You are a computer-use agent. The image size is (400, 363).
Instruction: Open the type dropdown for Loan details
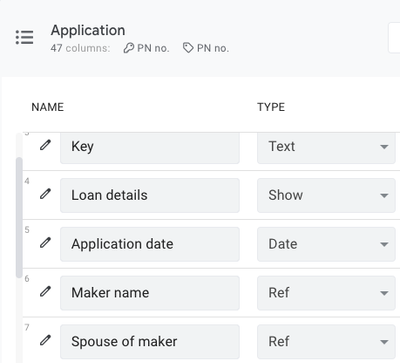326,195
